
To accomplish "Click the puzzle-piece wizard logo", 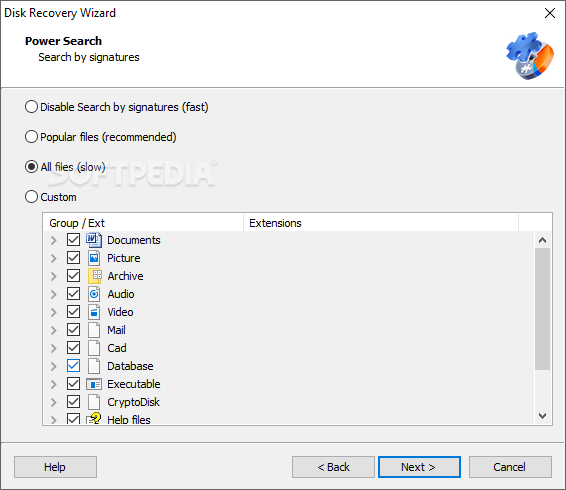I will pos(530,56).
